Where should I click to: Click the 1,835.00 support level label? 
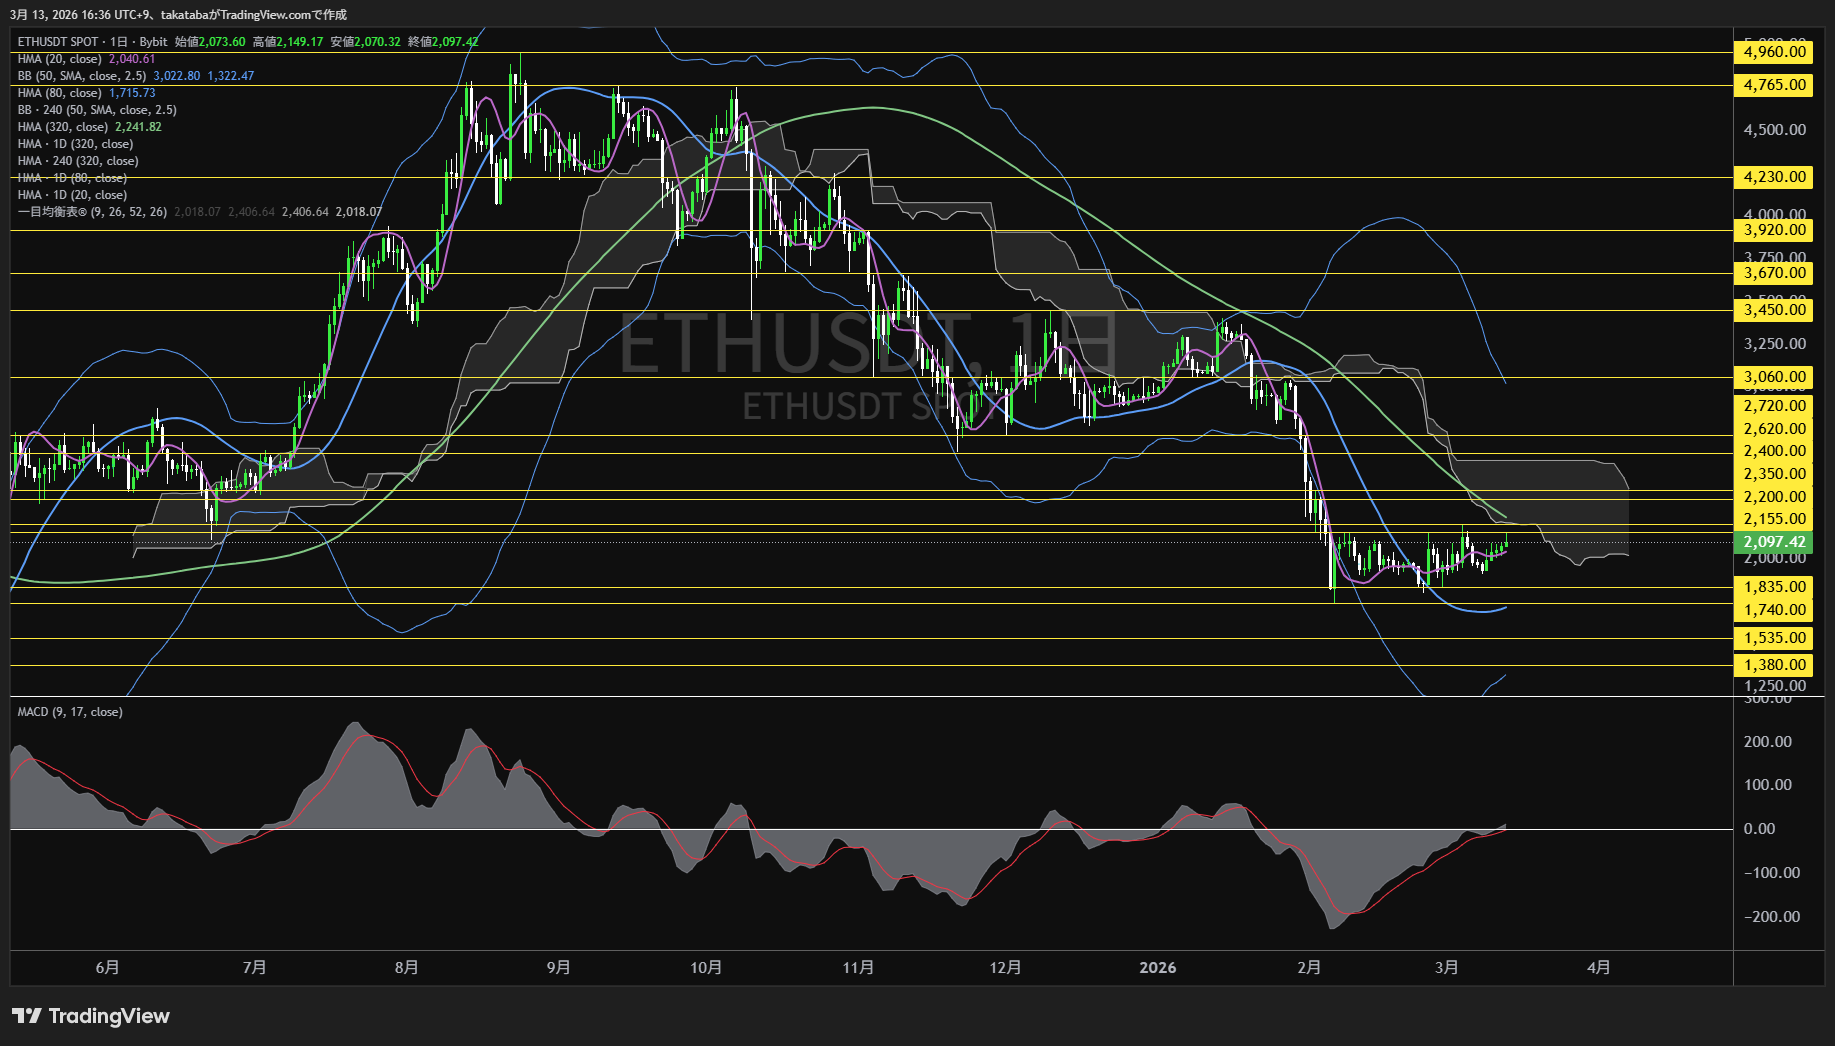click(1773, 587)
